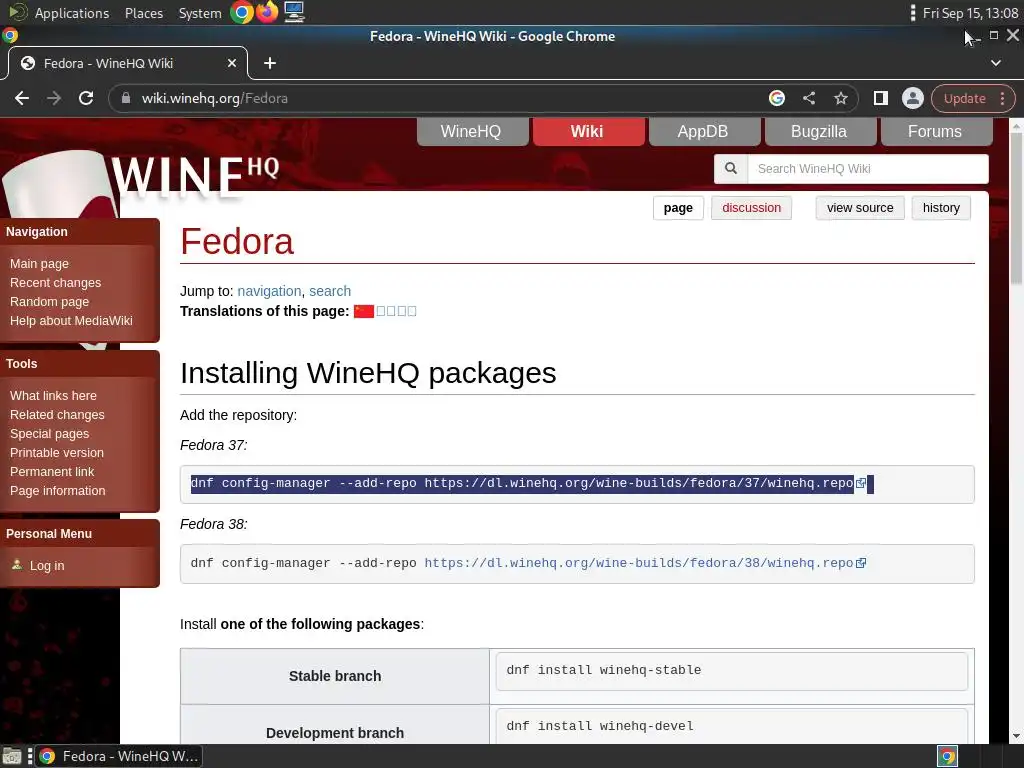
Task: Open a new browser tab
Action: [x=270, y=63]
